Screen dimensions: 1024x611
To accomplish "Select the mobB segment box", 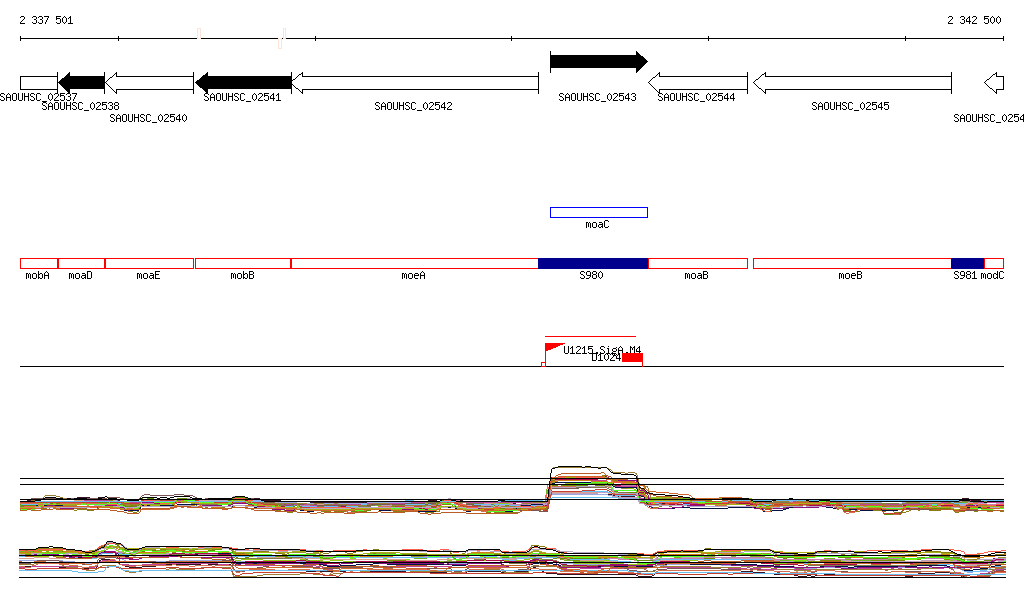I will click(243, 263).
